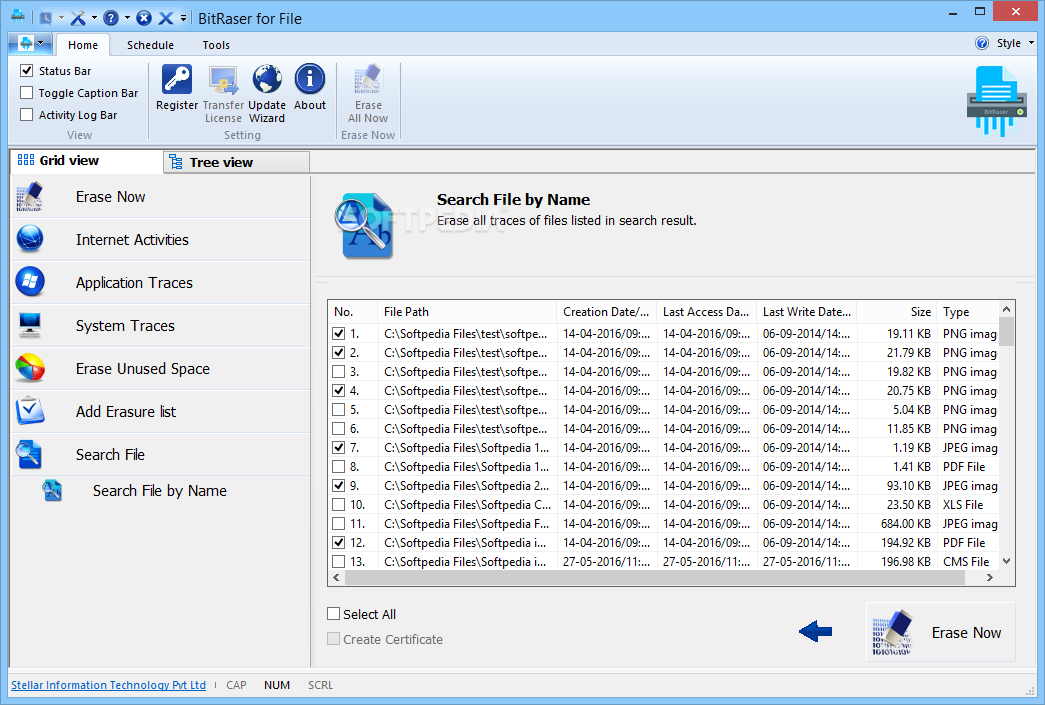Open the Customize Quick Access Toolbar arrow

tap(183, 18)
